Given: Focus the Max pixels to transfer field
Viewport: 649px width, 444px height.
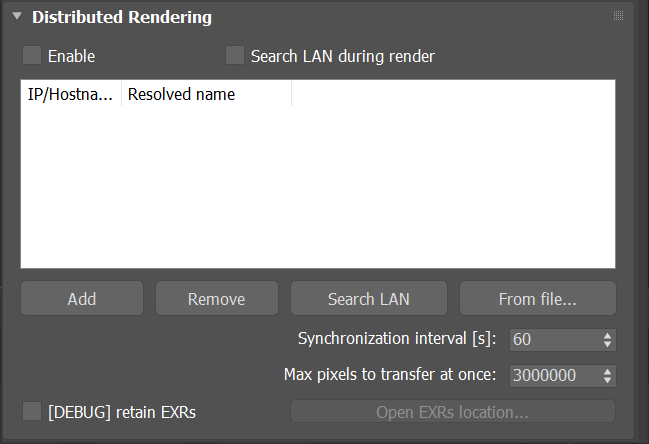Looking at the screenshot, I should point(555,376).
